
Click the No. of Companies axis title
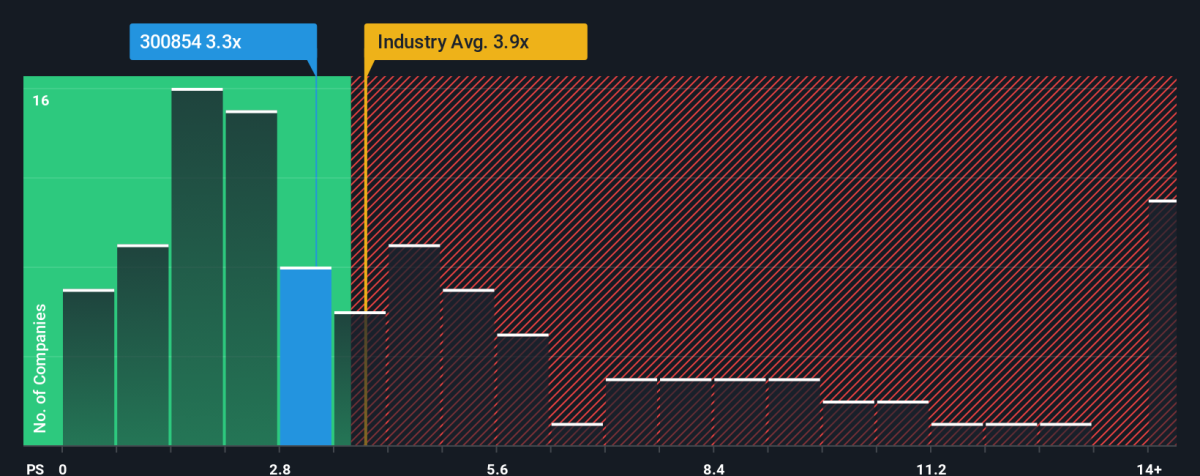pos(41,368)
